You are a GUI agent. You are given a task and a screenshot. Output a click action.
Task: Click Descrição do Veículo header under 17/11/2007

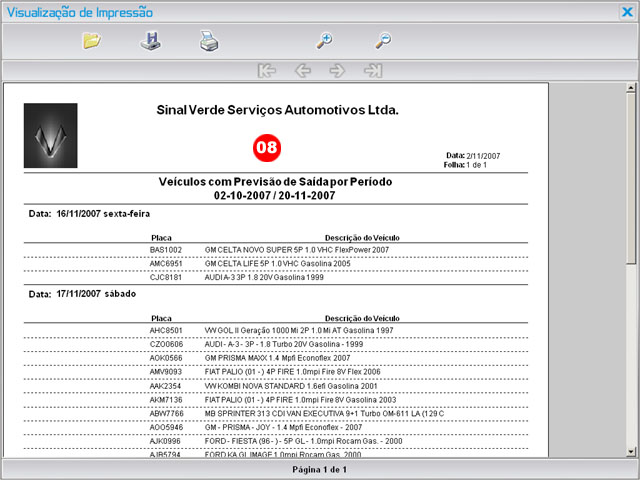[x=362, y=318]
